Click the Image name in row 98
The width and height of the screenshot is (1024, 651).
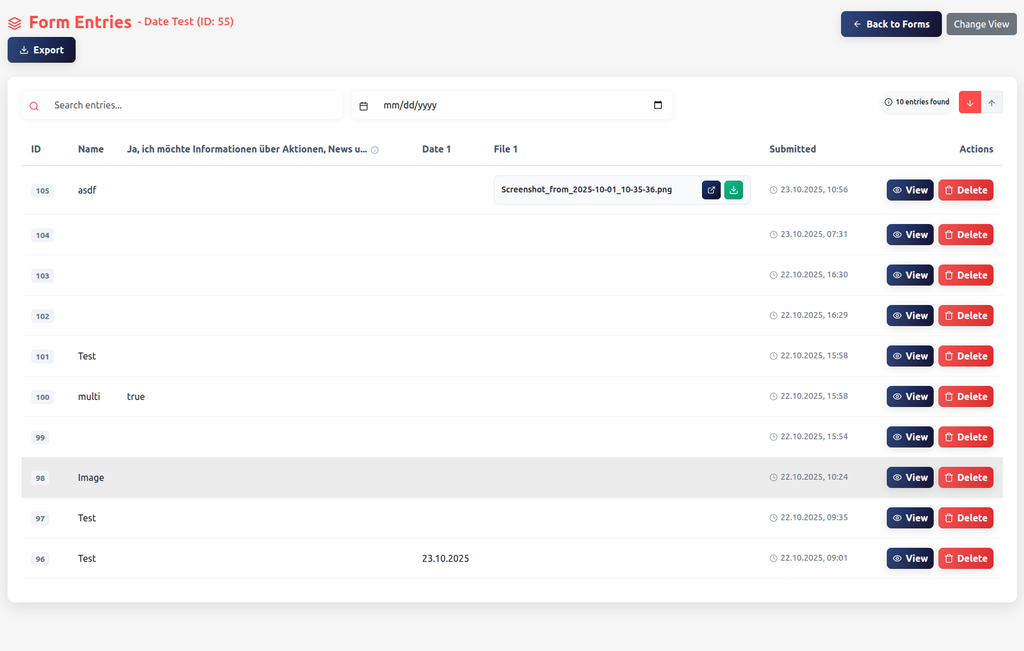point(91,477)
